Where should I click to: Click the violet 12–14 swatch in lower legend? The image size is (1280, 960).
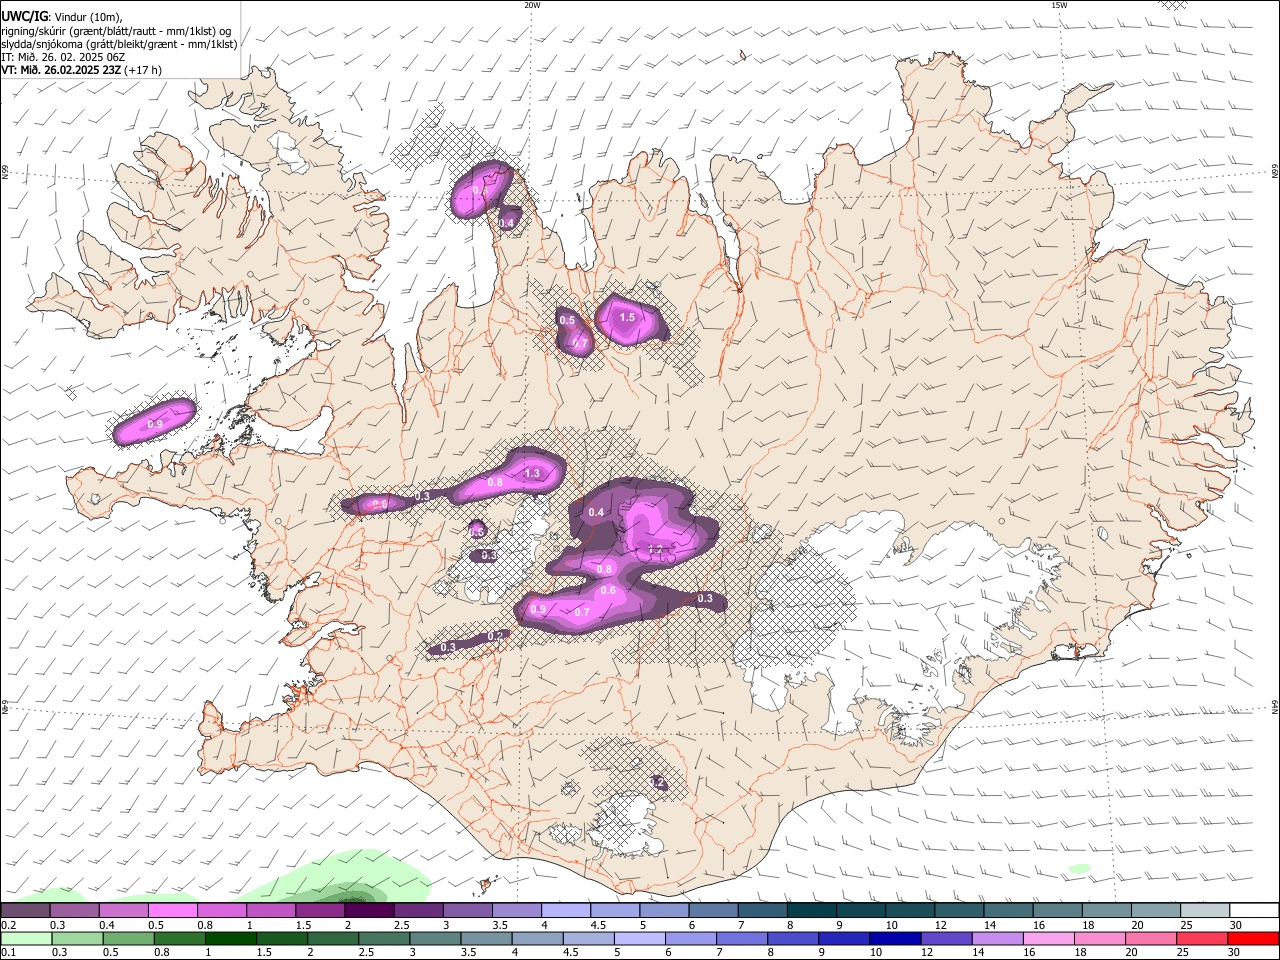click(x=948, y=939)
